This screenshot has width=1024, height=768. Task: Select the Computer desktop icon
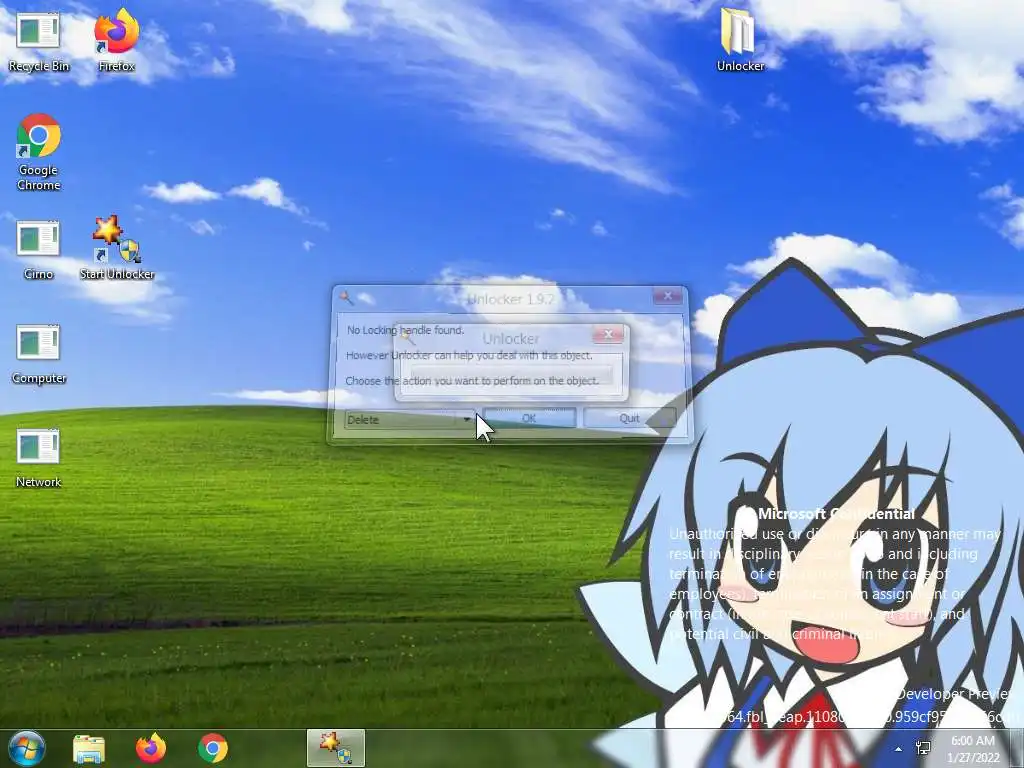(x=39, y=353)
